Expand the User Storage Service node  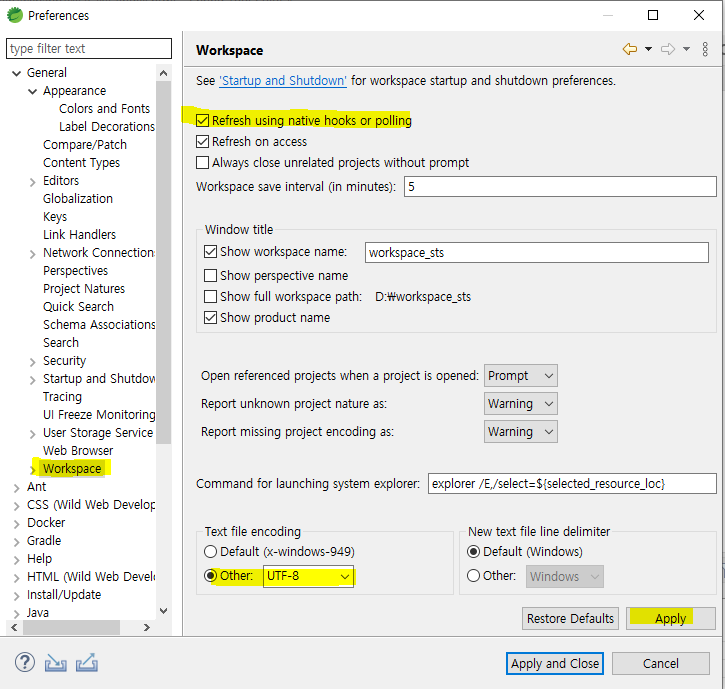point(32,434)
